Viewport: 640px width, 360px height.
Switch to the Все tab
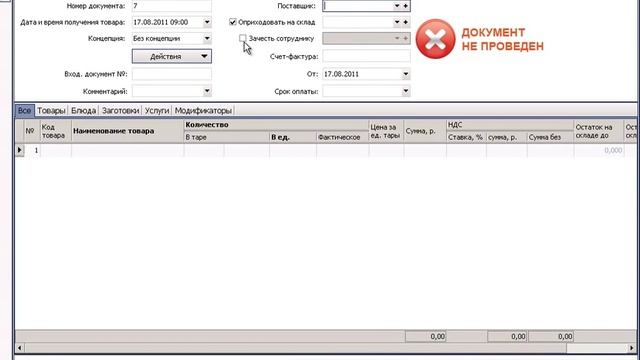[24, 111]
